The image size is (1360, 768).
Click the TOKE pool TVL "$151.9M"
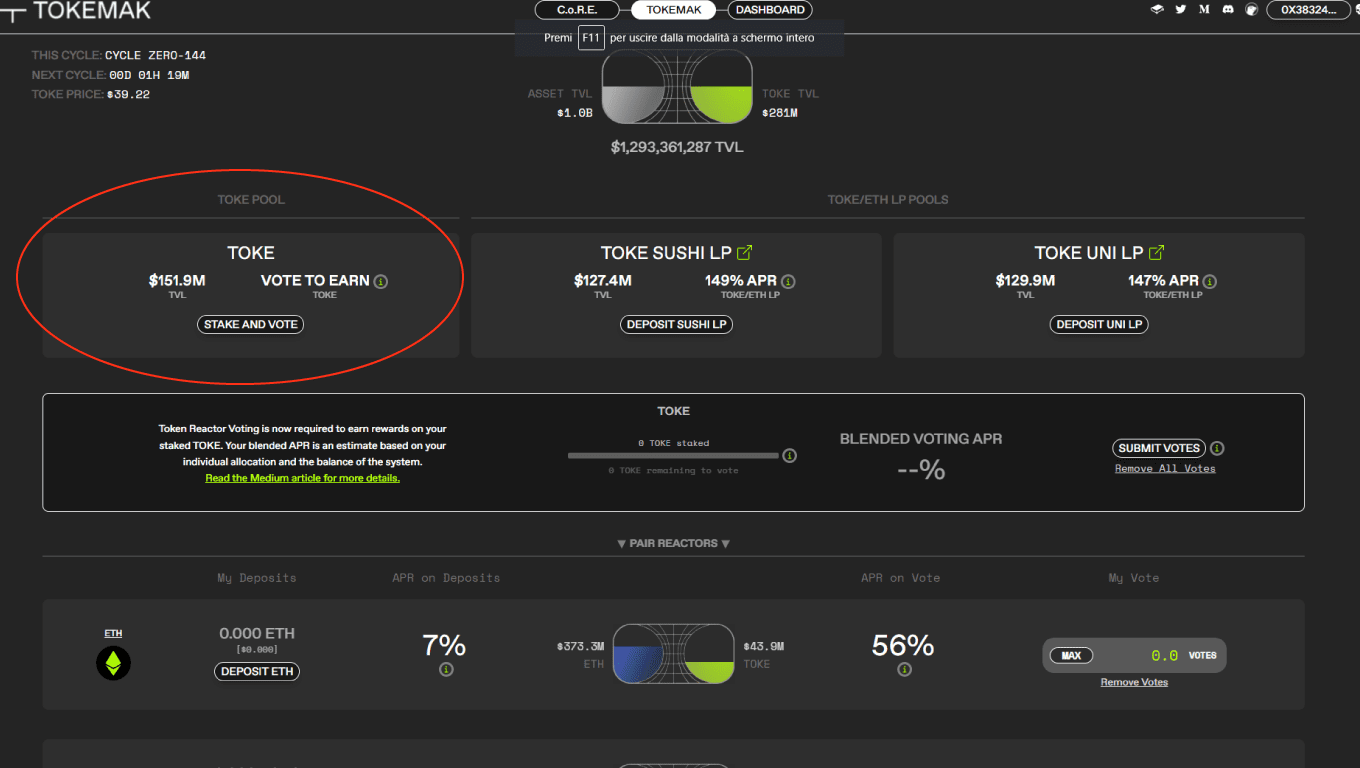177,281
